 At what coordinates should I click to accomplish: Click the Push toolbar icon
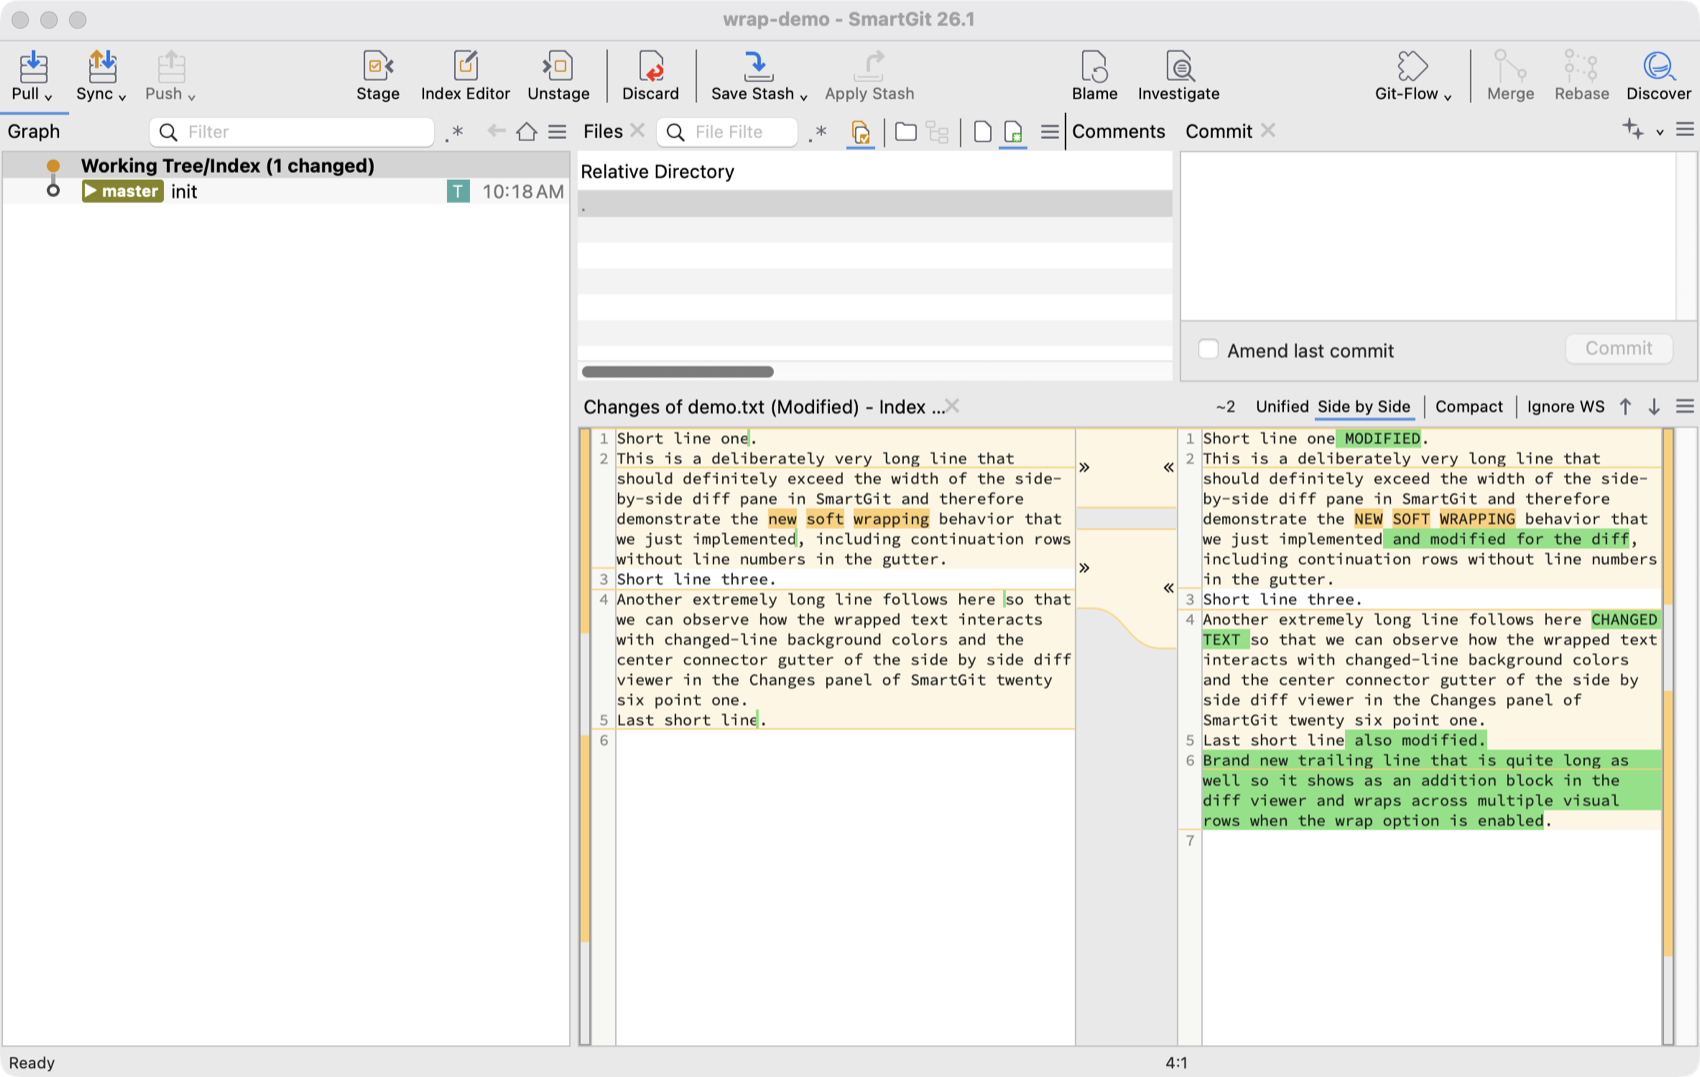pyautogui.click(x=171, y=67)
